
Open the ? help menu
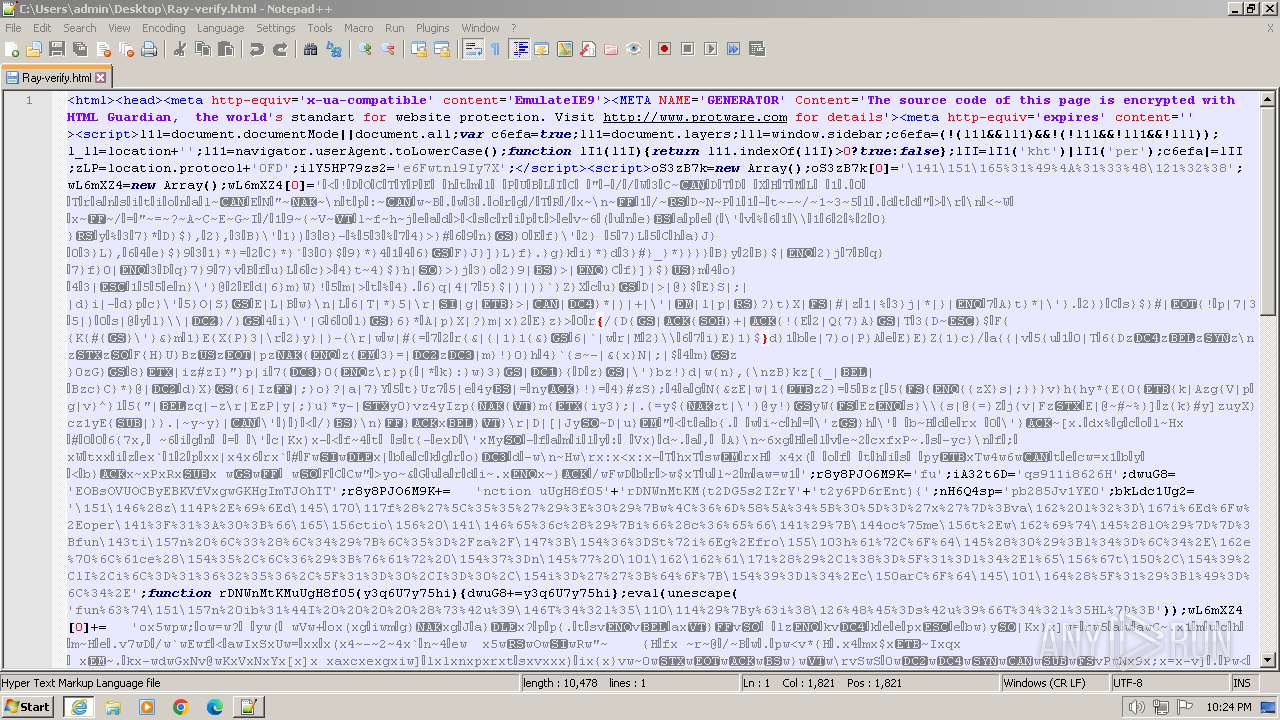[514, 28]
